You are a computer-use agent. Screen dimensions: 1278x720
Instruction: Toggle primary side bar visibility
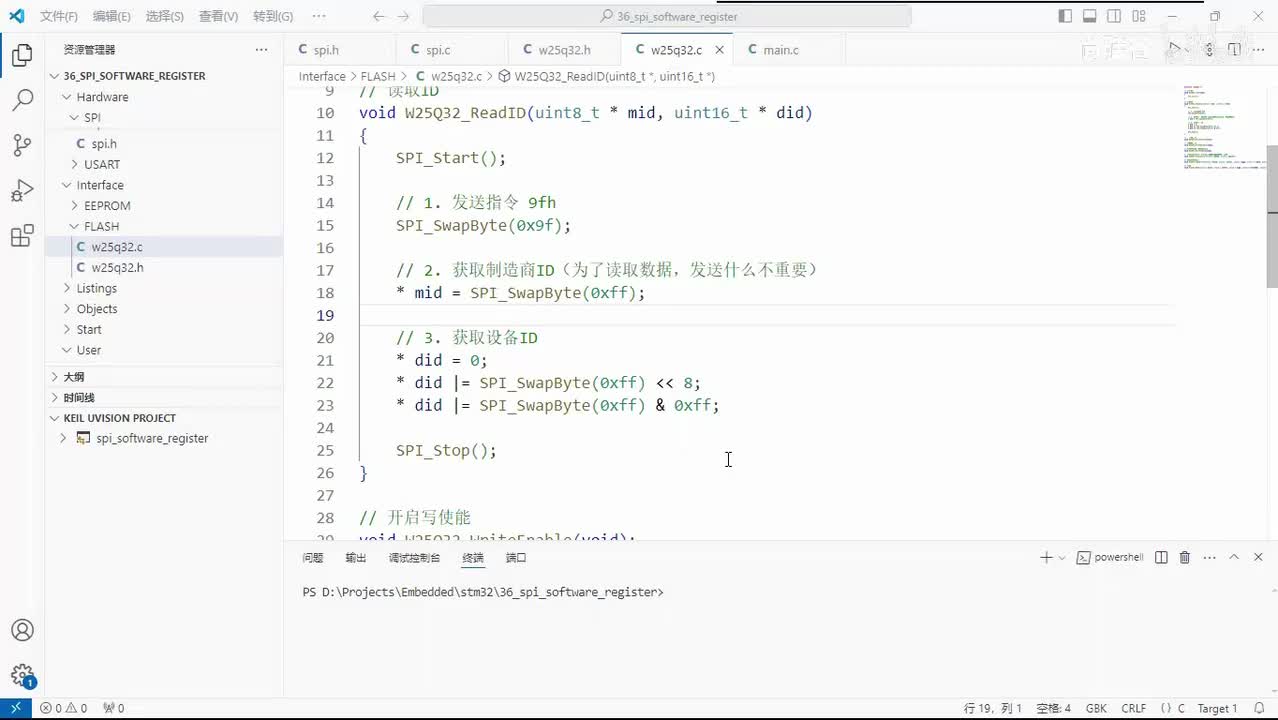(1065, 16)
